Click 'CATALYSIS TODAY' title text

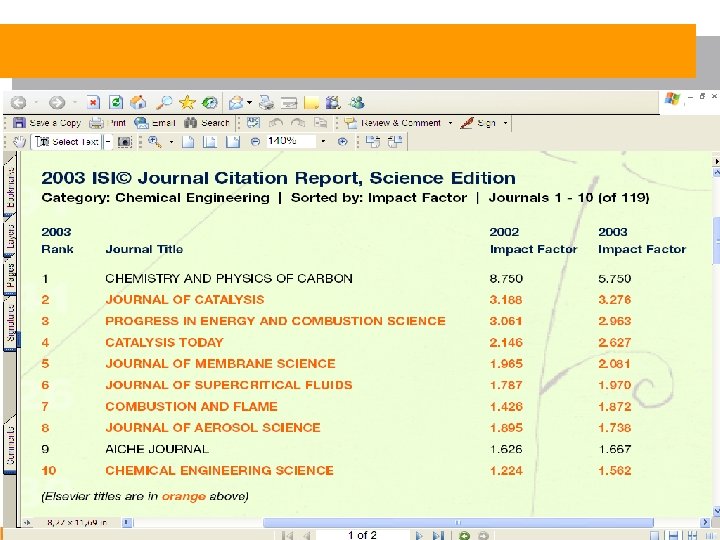coord(164,343)
